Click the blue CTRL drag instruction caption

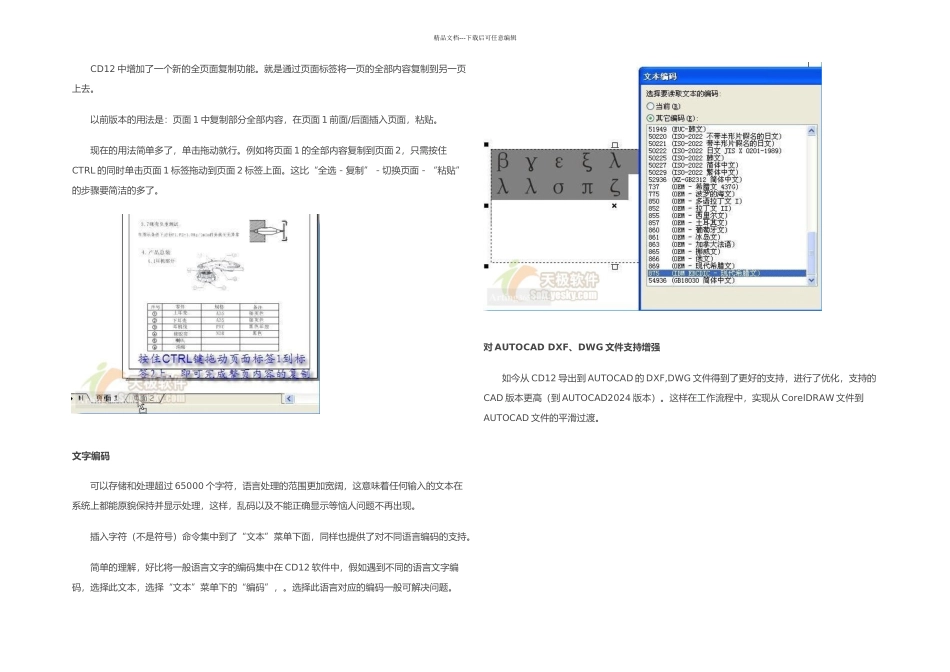coord(223,366)
